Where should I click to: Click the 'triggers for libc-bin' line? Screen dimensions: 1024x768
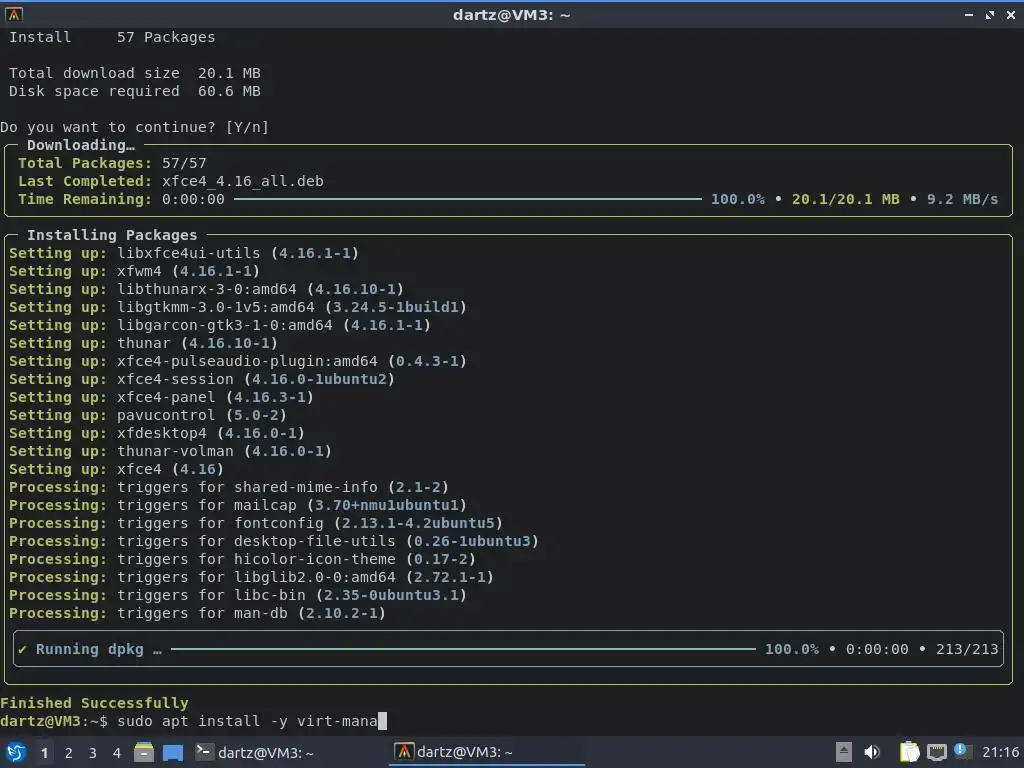point(238,595)
